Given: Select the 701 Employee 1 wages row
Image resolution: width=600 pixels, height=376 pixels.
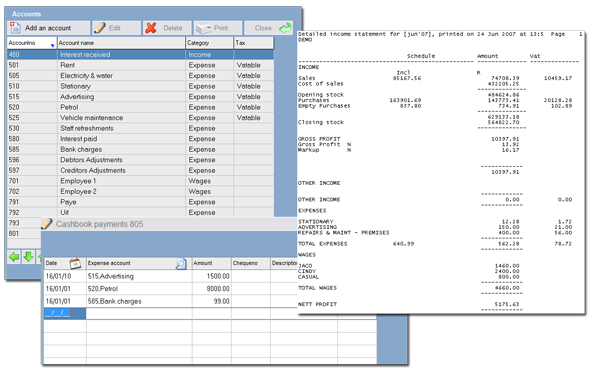Looking at the screenshot, I should (x=140, y=181).
